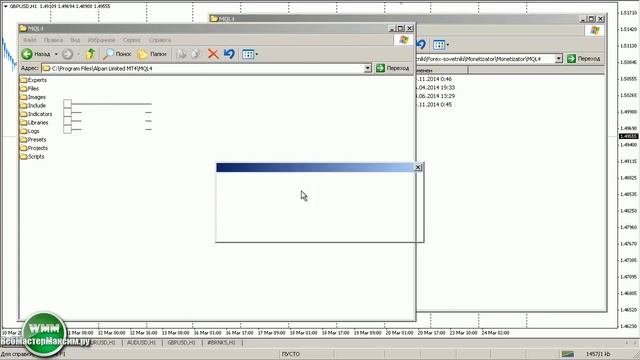Click connection status bars icon in status bar

point(567,354)
